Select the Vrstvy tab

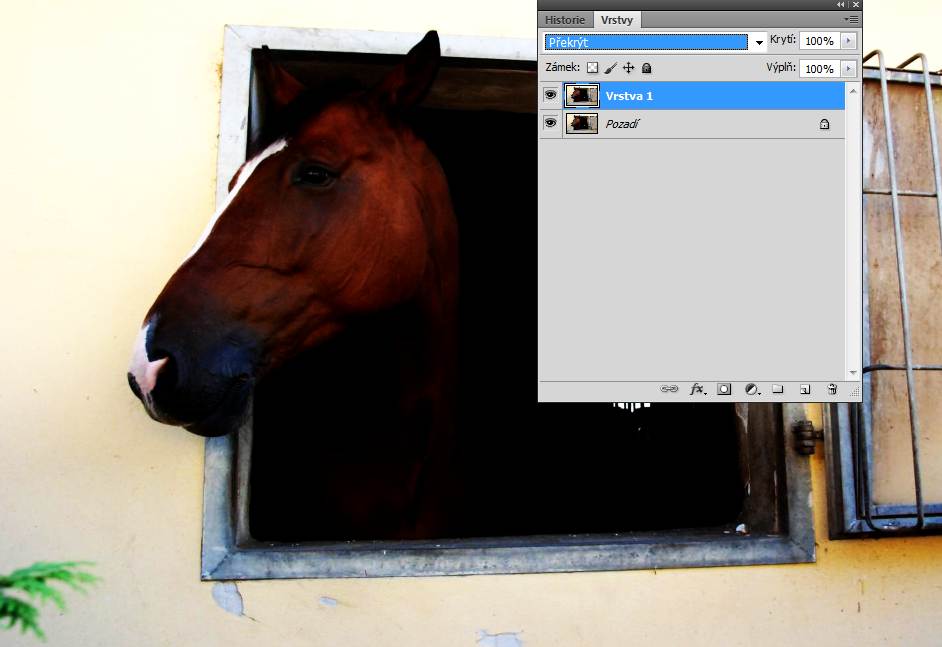pyautogui.click(x=616, y=20)
